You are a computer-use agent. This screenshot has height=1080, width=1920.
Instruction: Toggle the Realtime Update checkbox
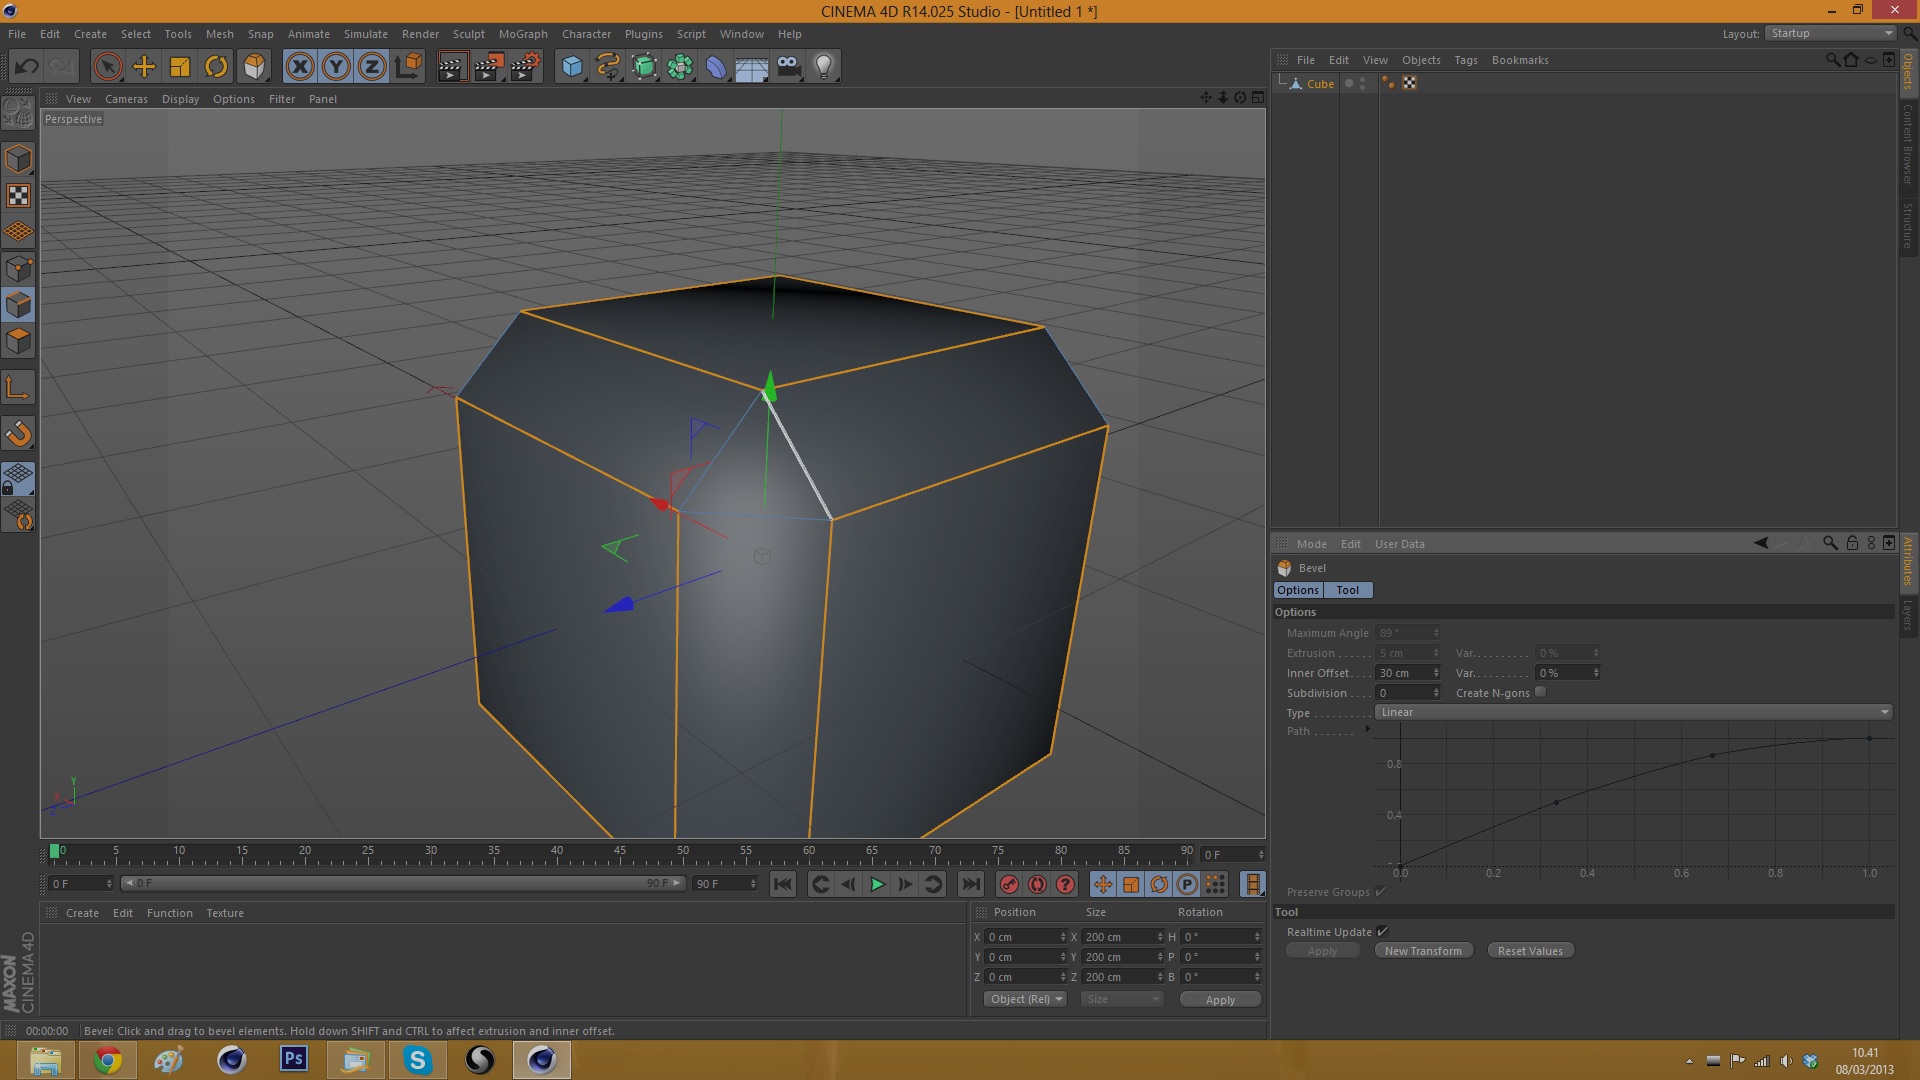coord(1382,931)
